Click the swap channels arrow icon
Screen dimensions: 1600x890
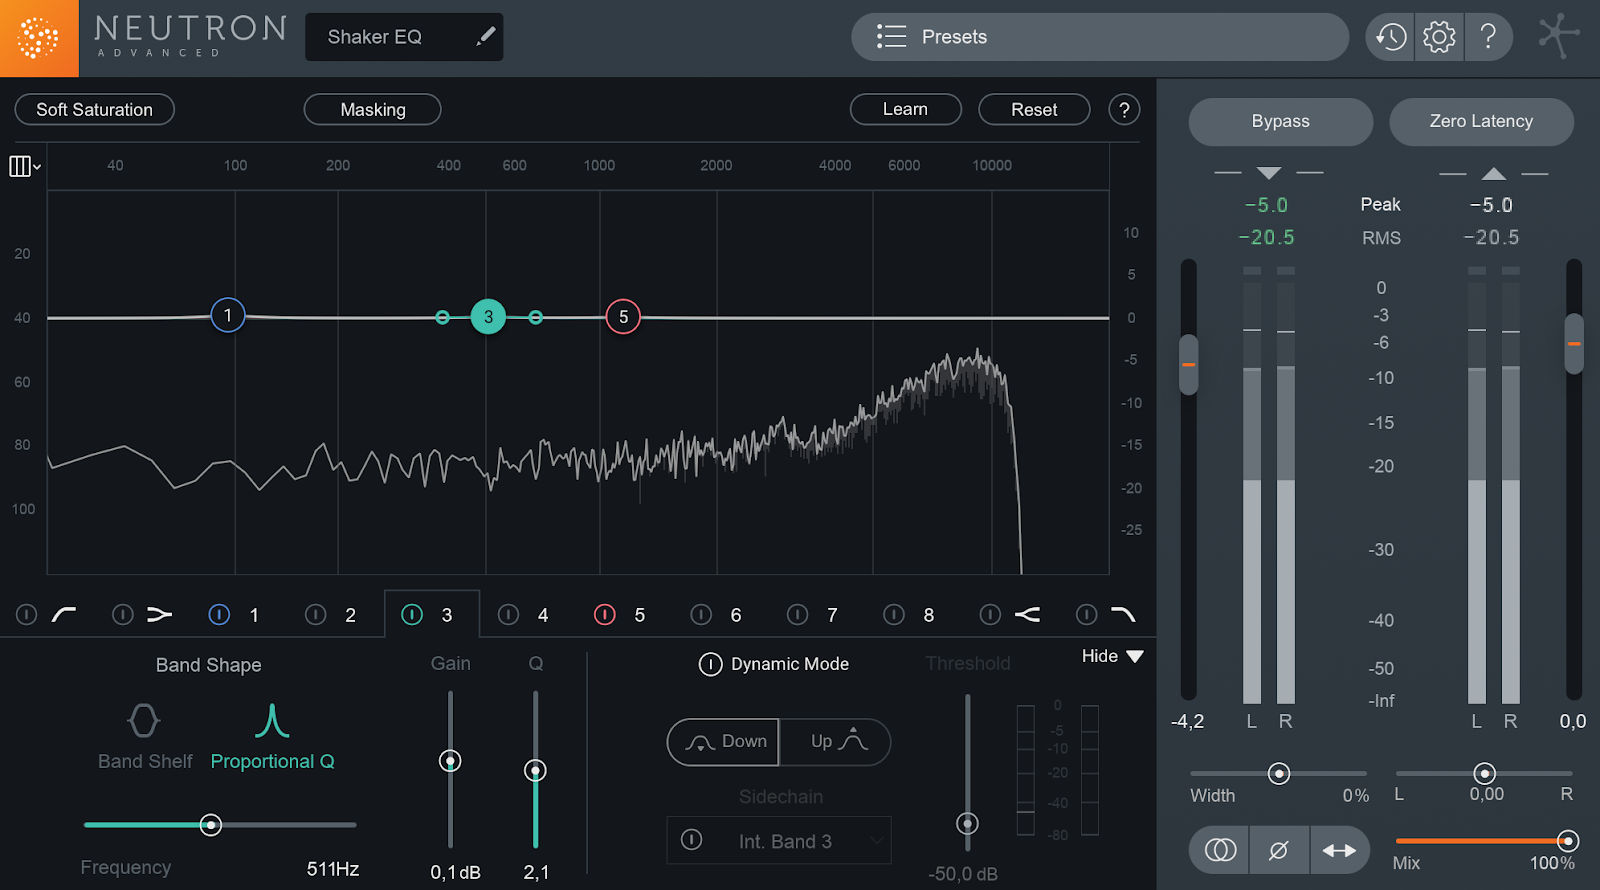[1339, 850]
